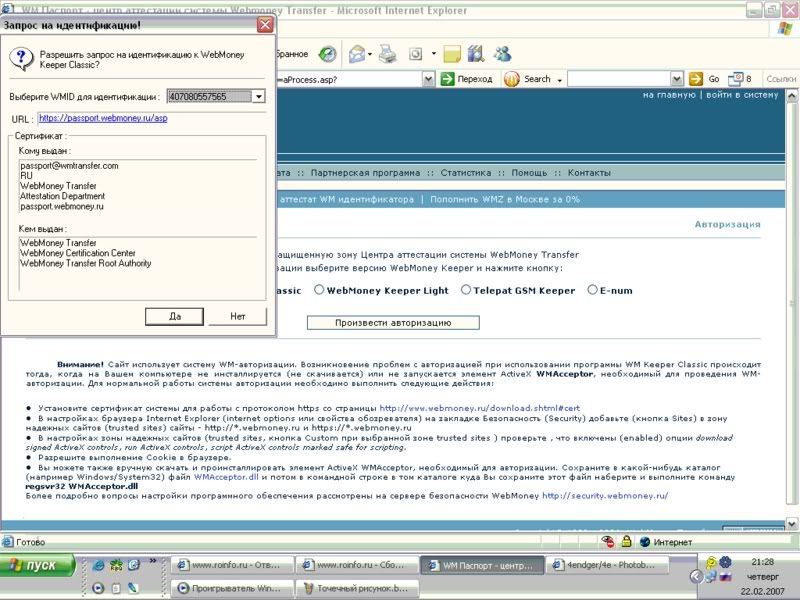Open the Windows Media Player Quick Launch icon

98,588
